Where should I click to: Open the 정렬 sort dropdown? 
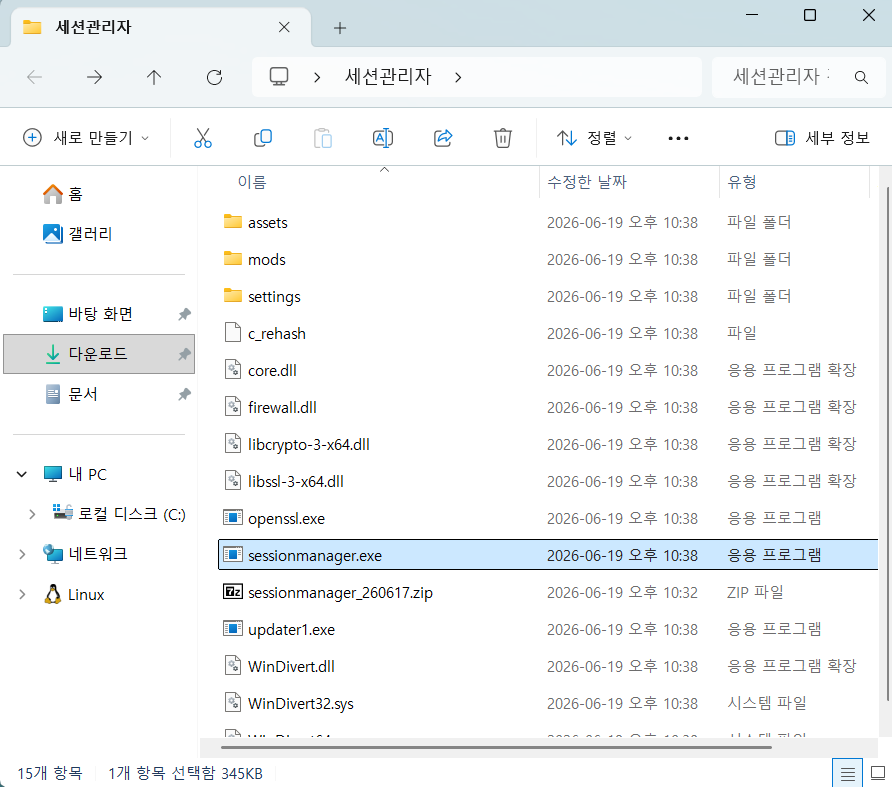point(594,138)
